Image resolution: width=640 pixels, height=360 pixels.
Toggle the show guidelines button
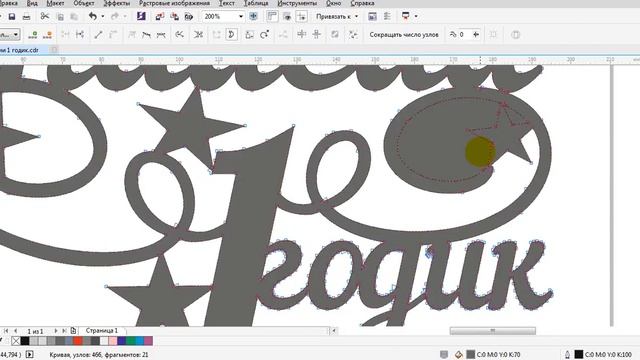click(x=302, y=16)
